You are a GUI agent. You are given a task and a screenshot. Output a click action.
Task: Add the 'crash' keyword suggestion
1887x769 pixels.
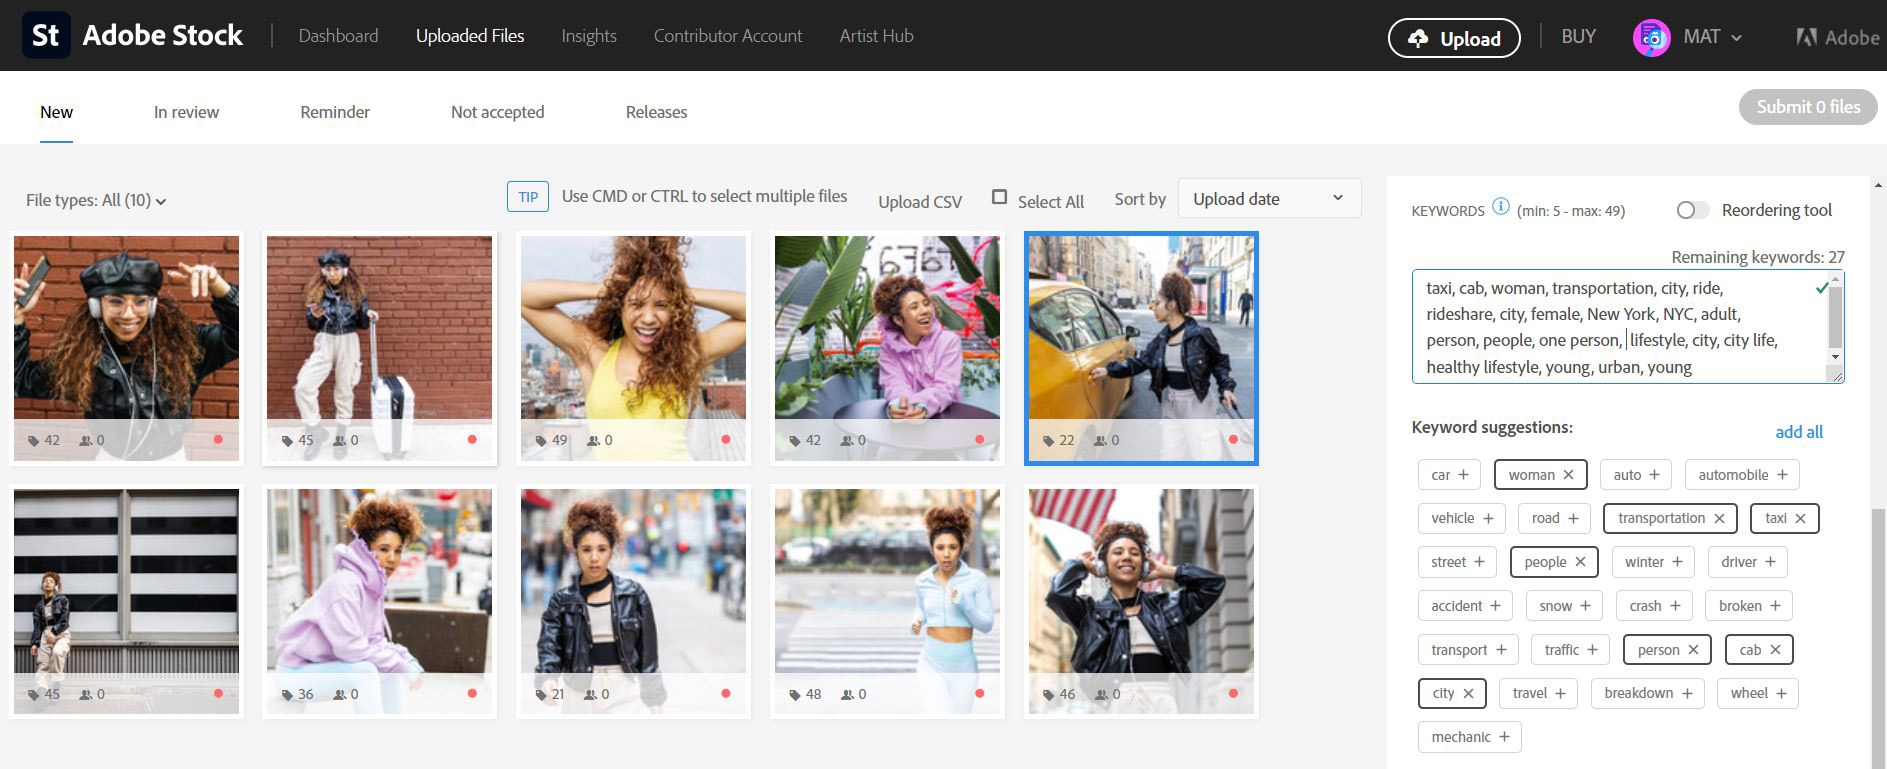point(1654,606)
